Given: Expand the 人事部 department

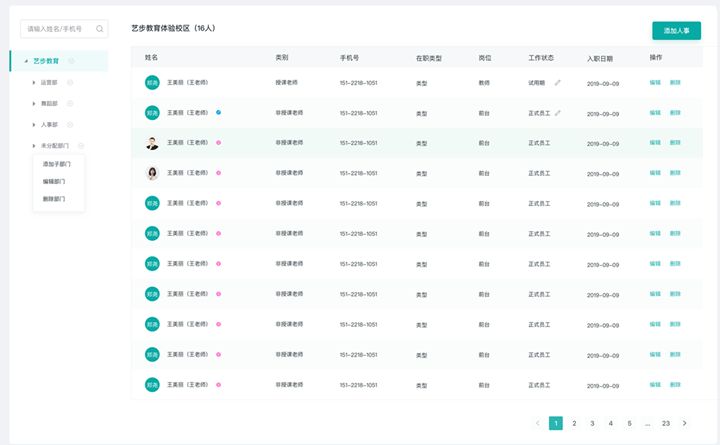Looking at the screenshot, I should tap(34, 124).
